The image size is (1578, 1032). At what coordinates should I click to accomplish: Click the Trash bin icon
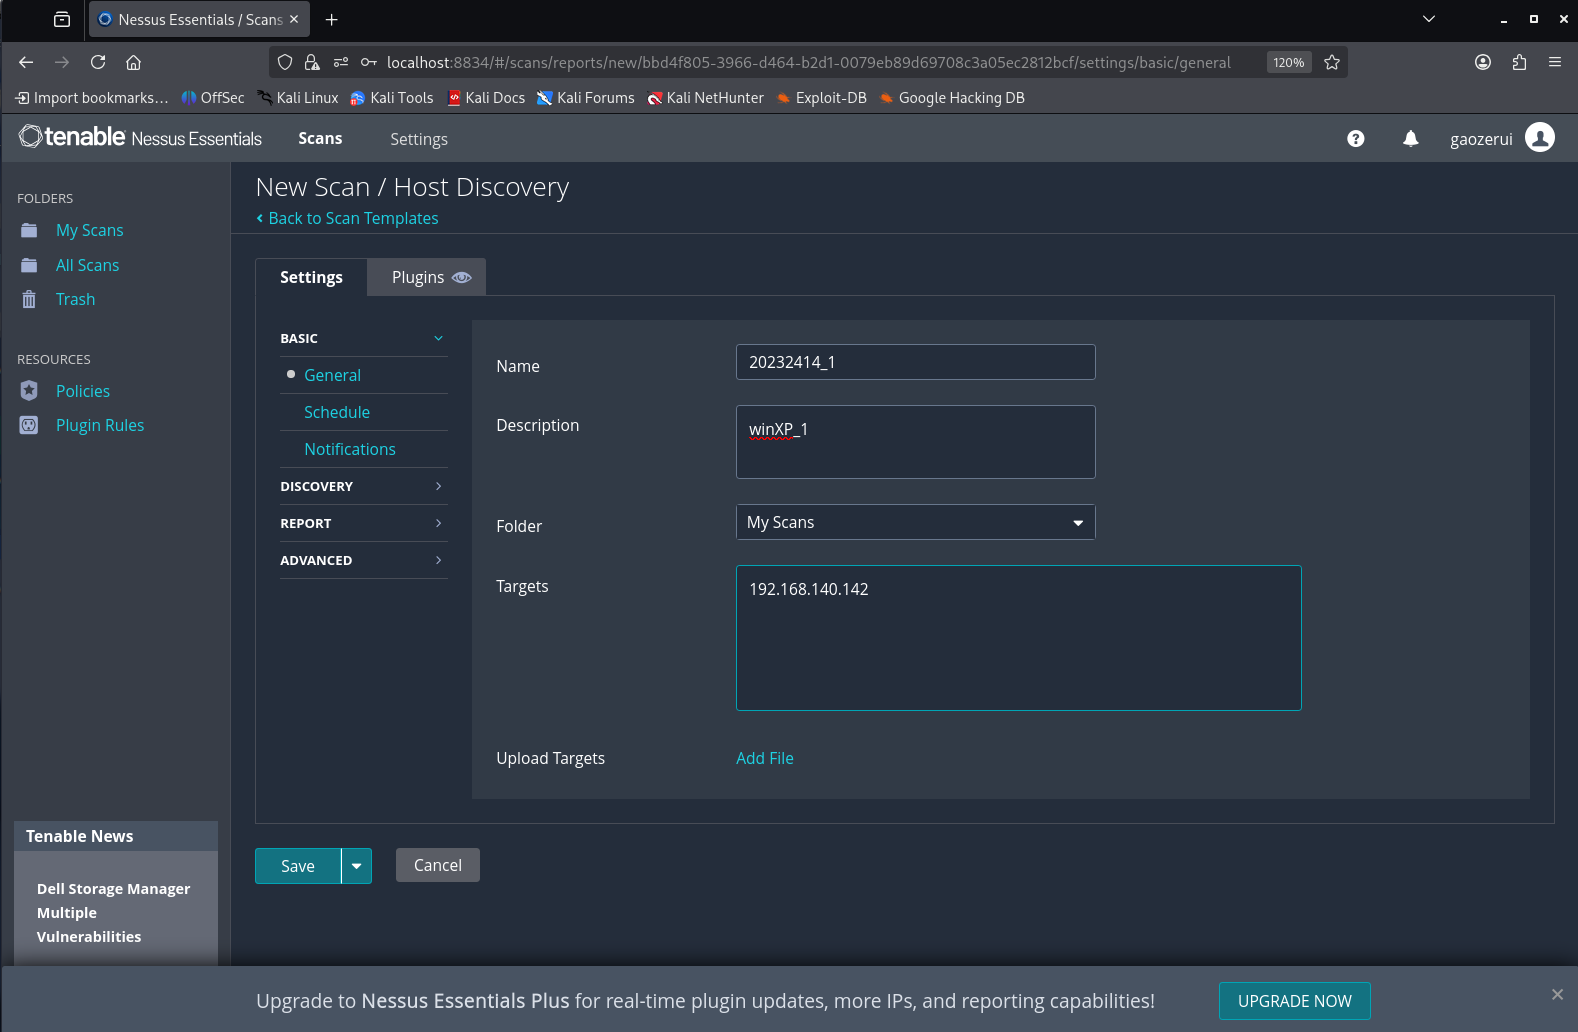click(29, 299)
